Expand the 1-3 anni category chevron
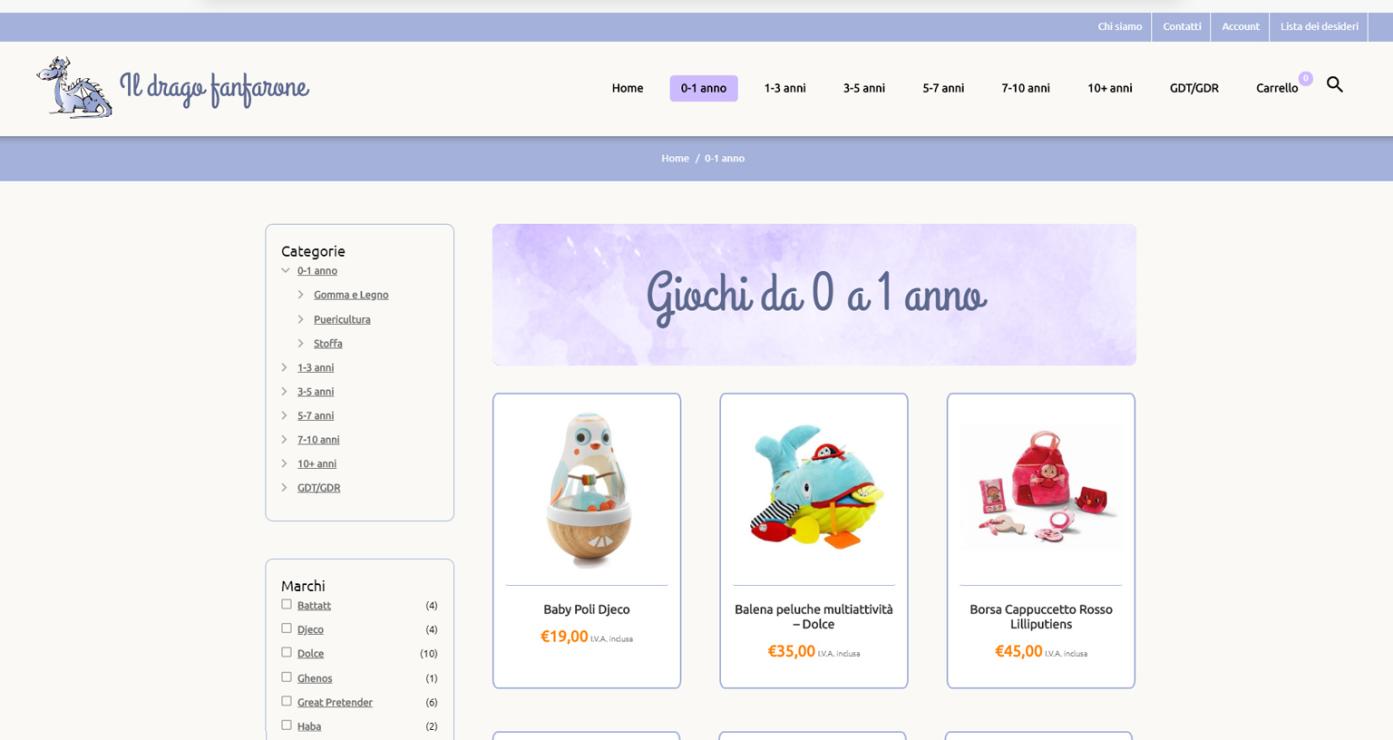 pyautogui.click(x=285, y=367)
